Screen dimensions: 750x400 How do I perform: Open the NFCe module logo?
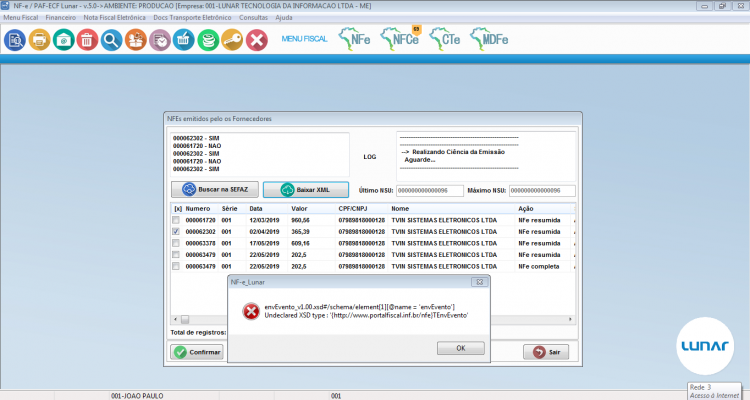tap(400, 38)
